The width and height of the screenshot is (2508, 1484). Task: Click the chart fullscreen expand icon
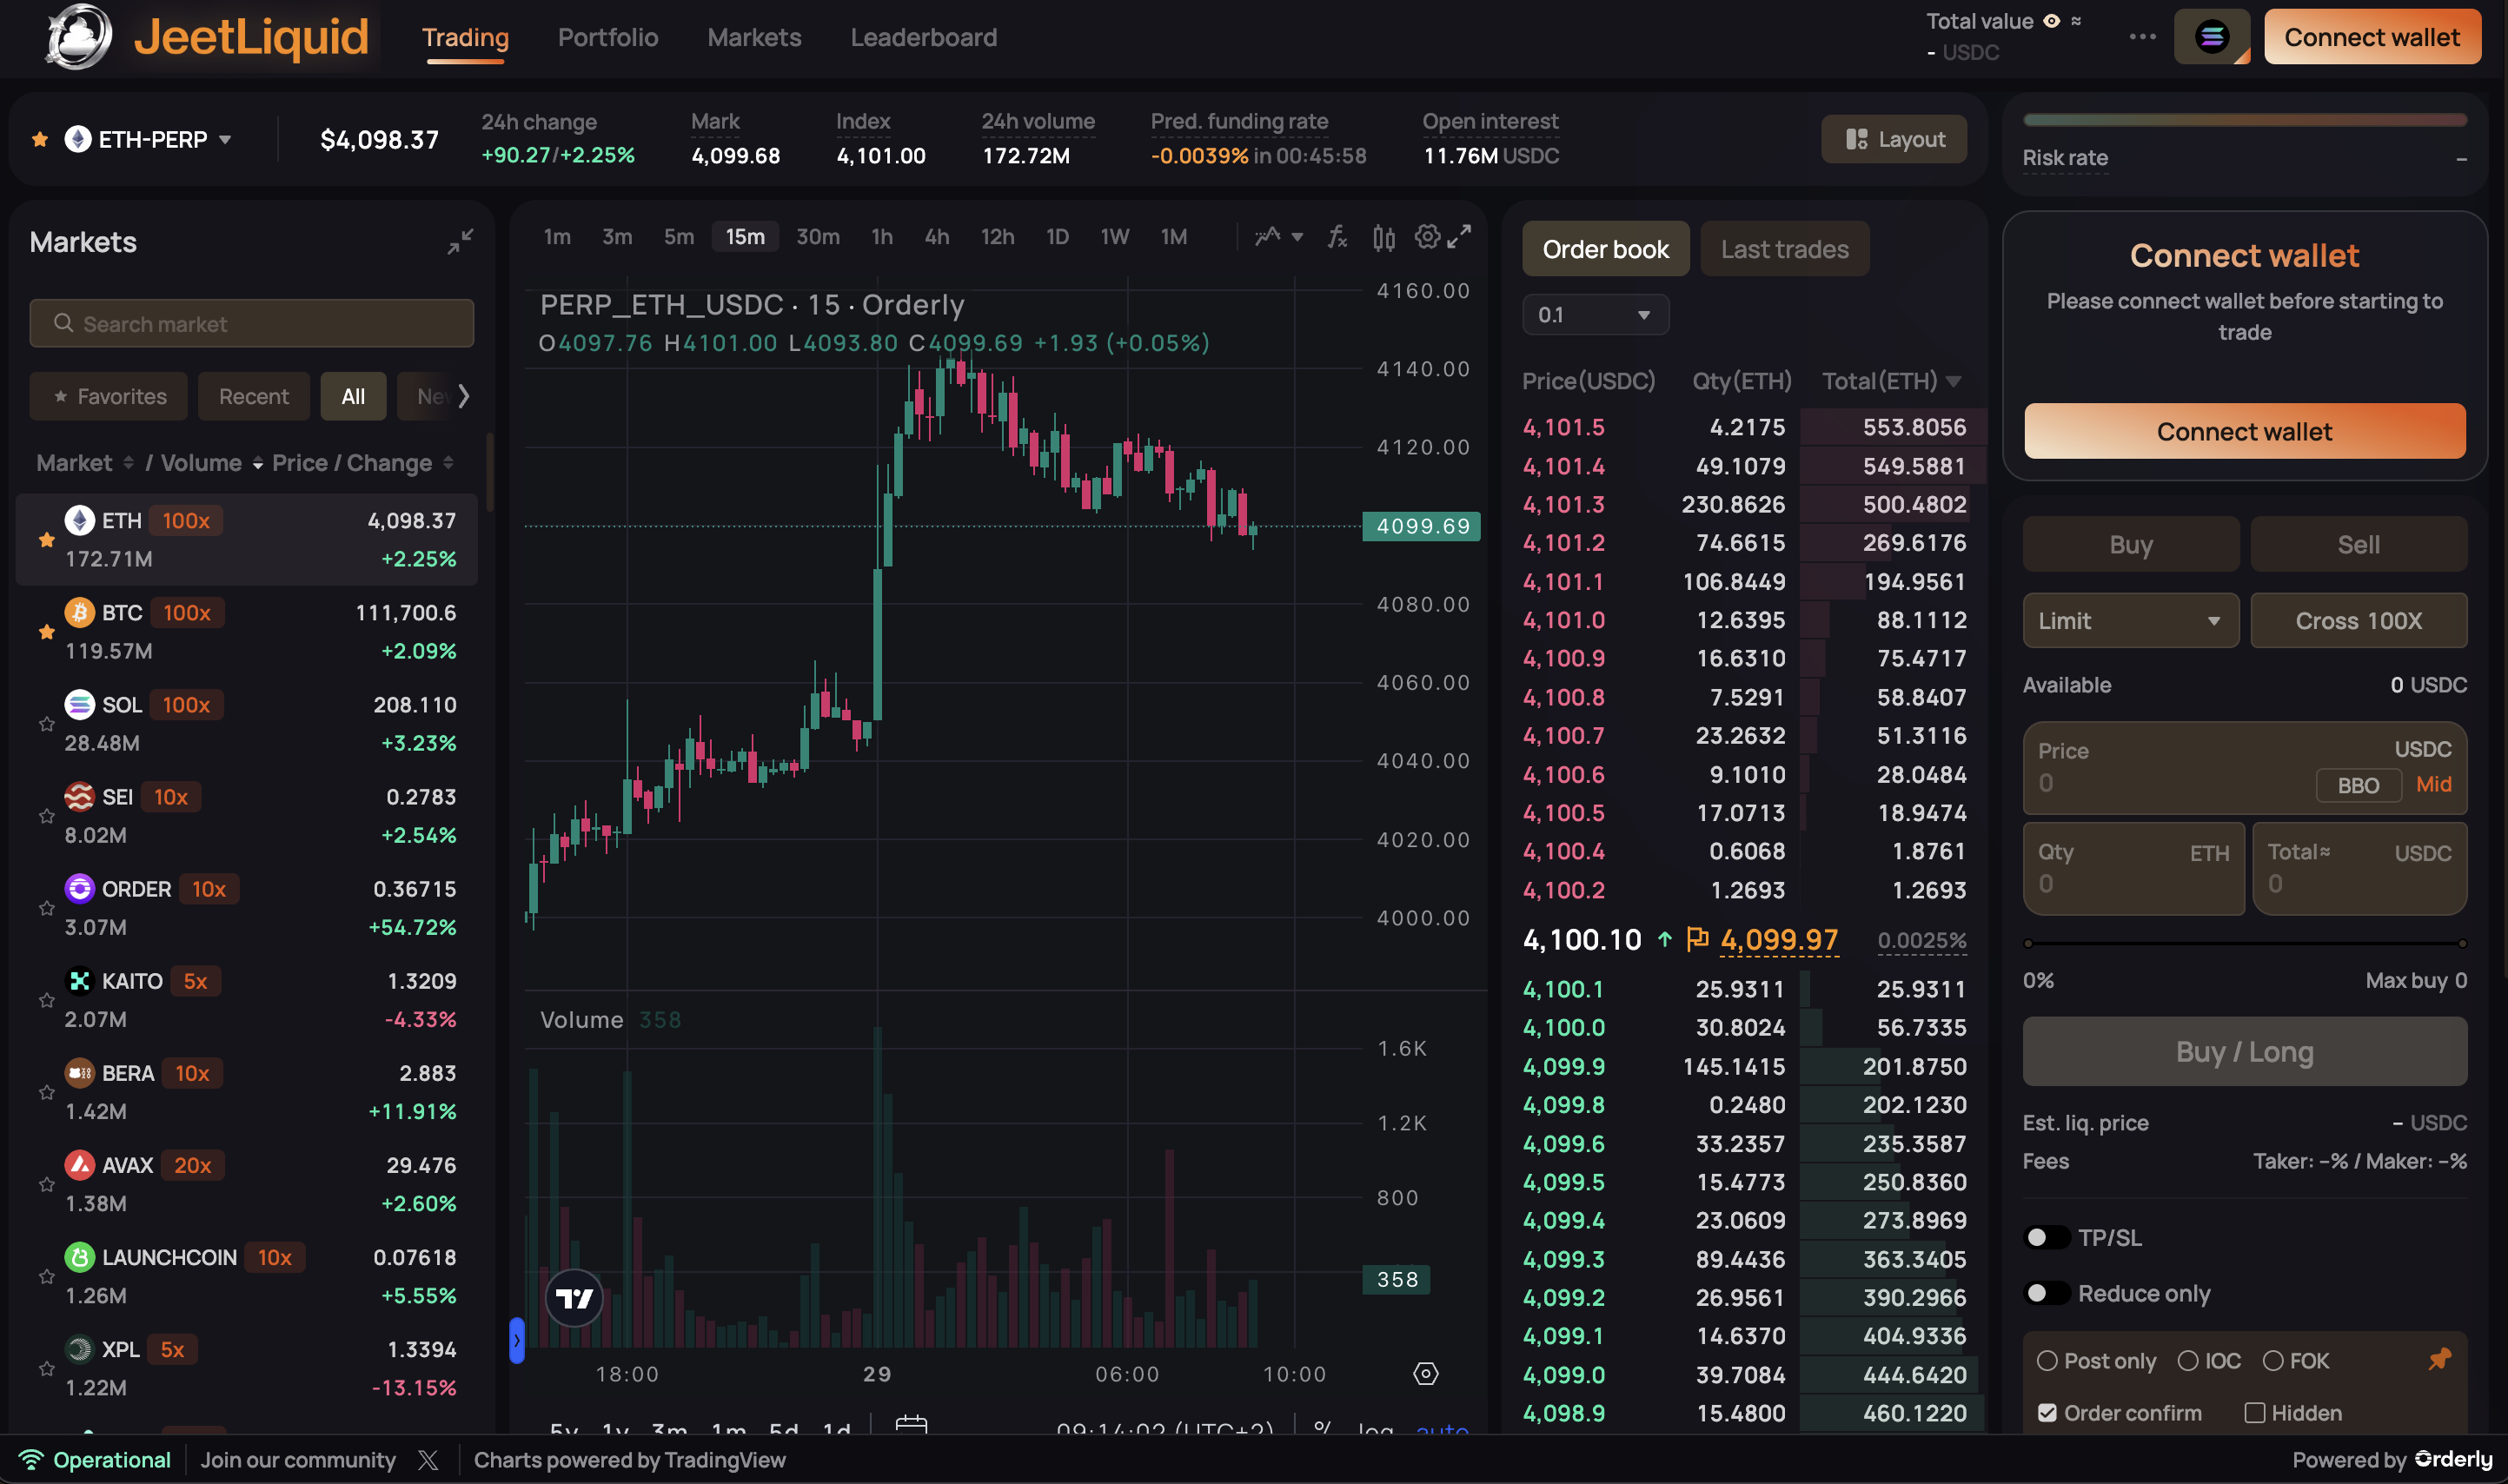point(1459,237)
